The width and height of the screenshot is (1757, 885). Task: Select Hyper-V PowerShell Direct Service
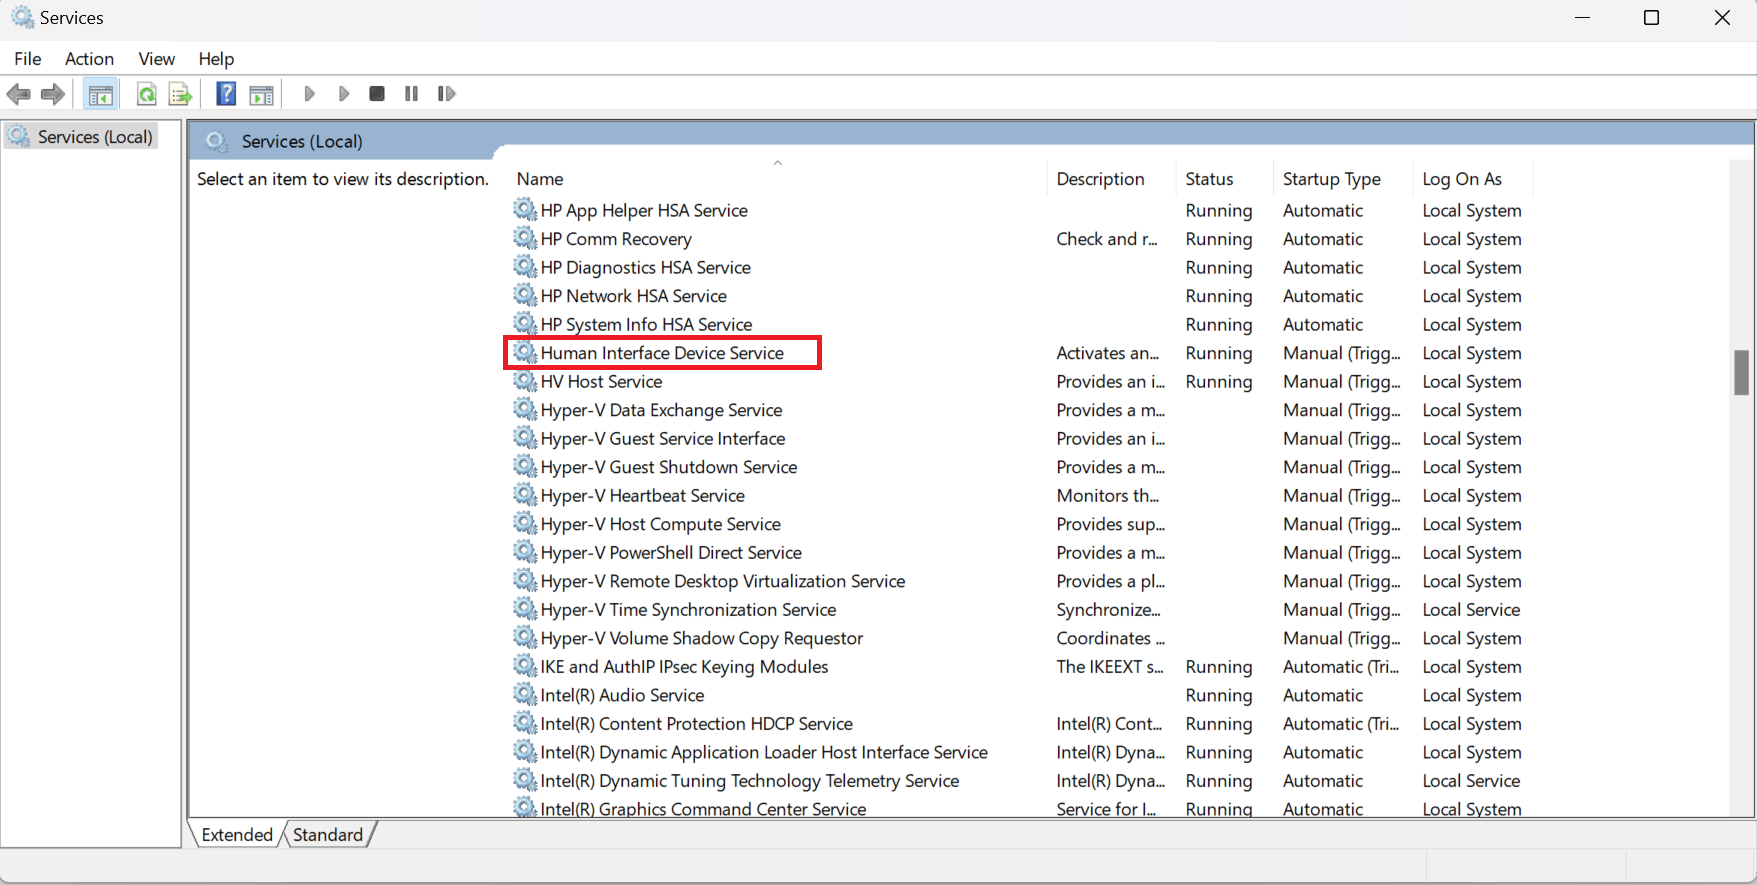(x=671, y=553)
